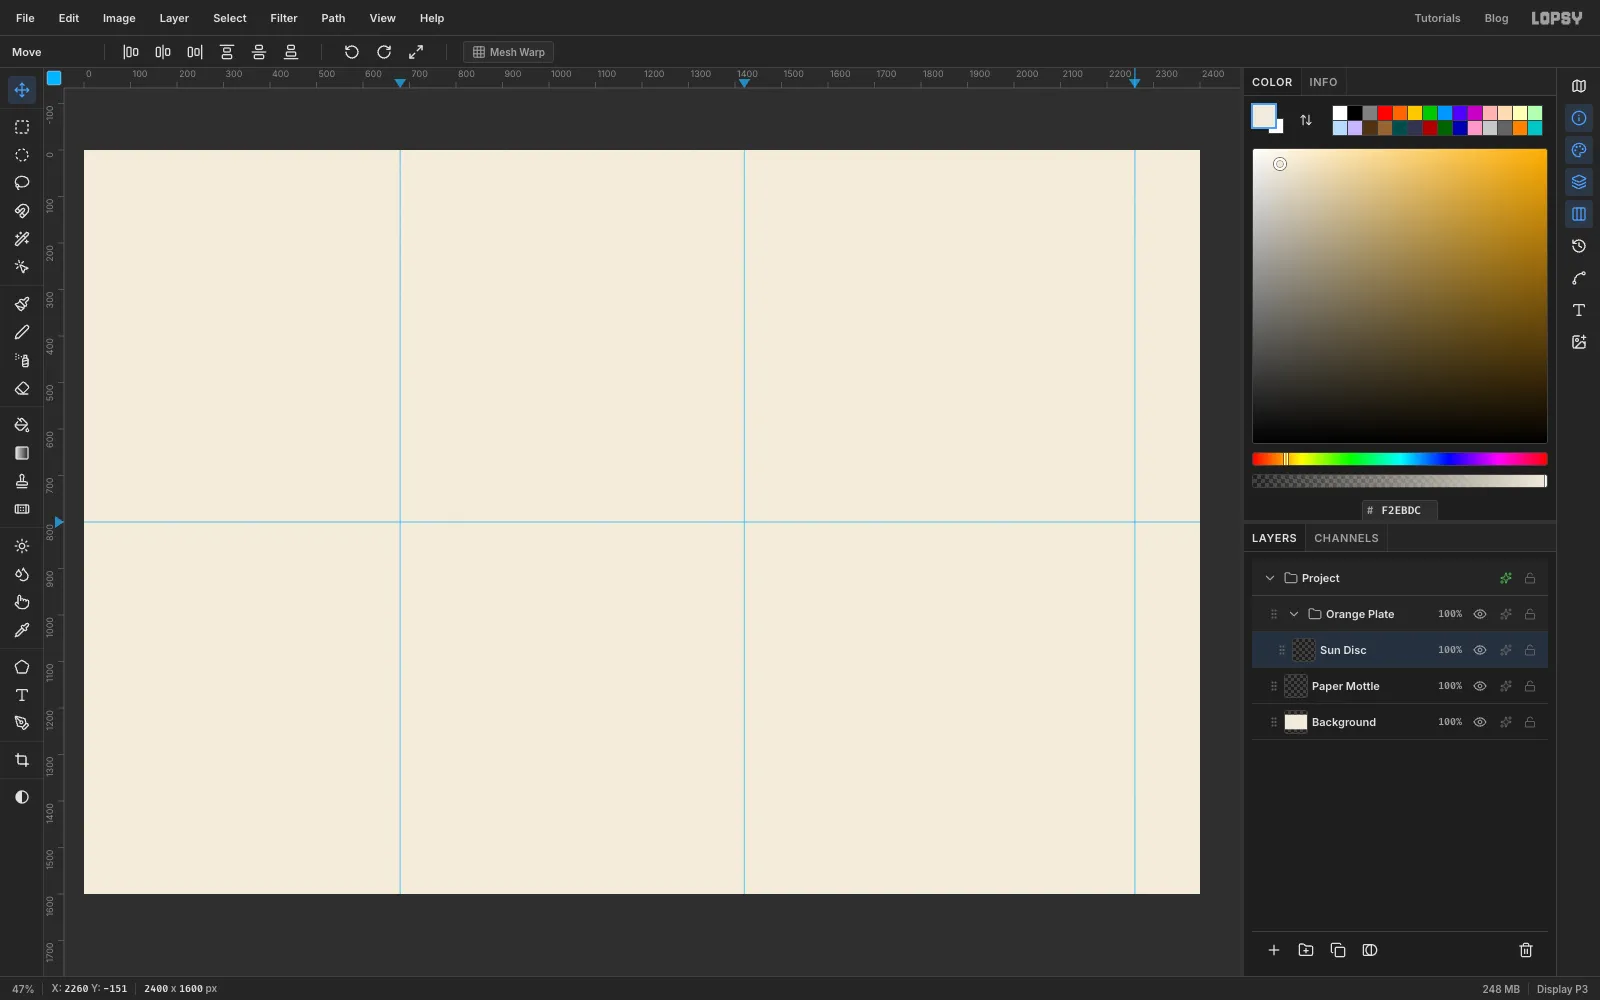Delete layer with trash icon
Screen dimensions: 1600x1000
tap(1526, 950)
